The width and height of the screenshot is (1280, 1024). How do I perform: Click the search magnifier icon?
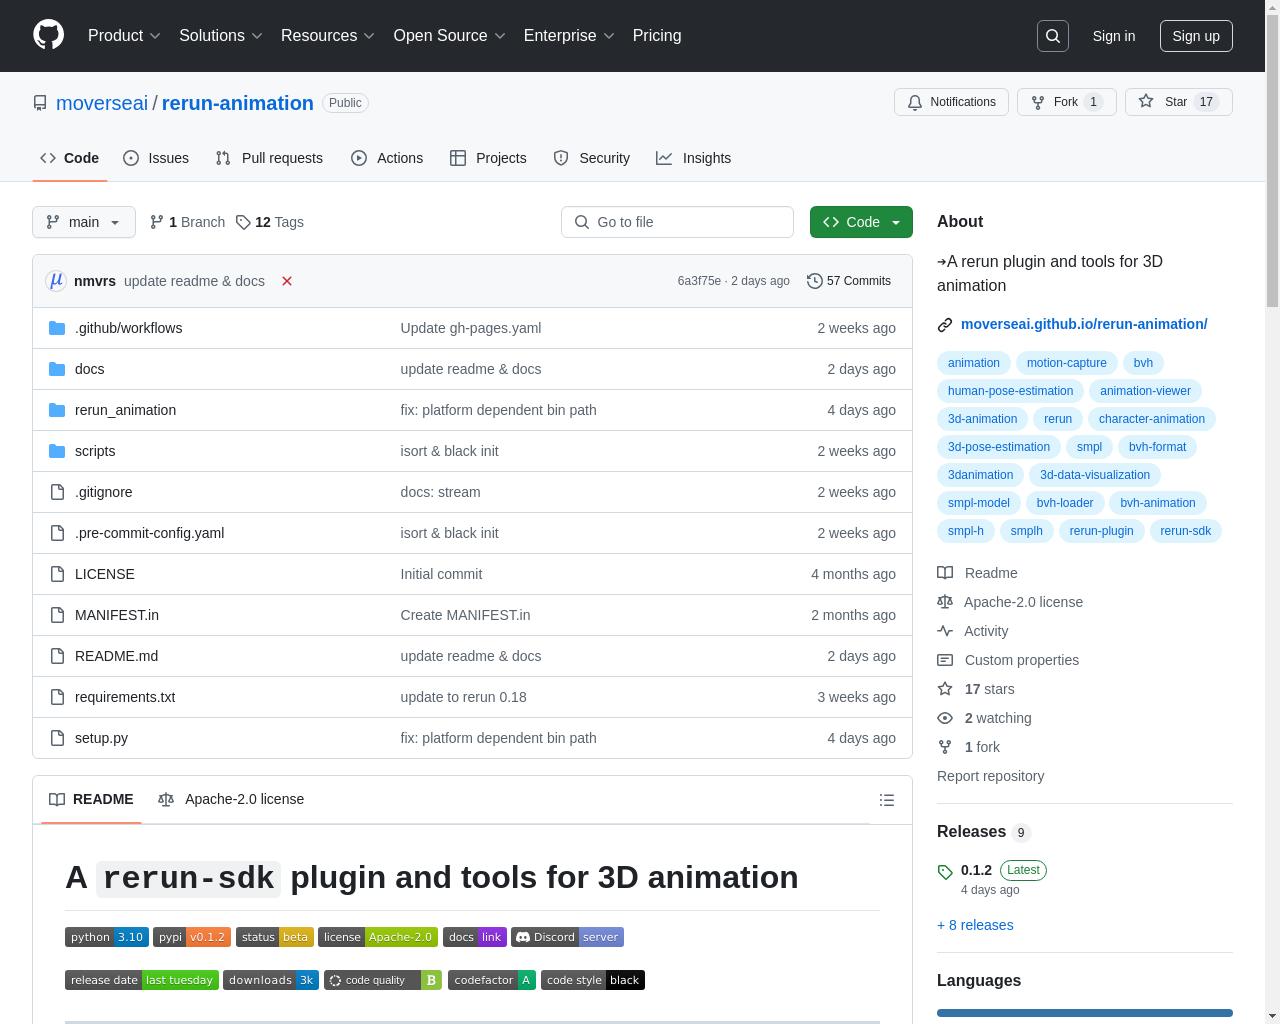[1053, 36]
